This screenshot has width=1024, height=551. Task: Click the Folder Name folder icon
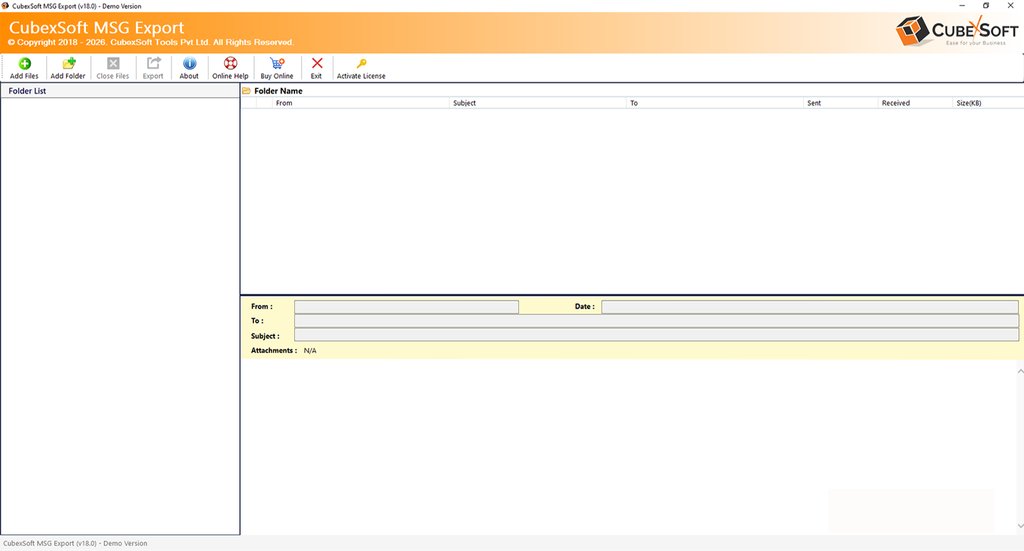coord(247,91)
